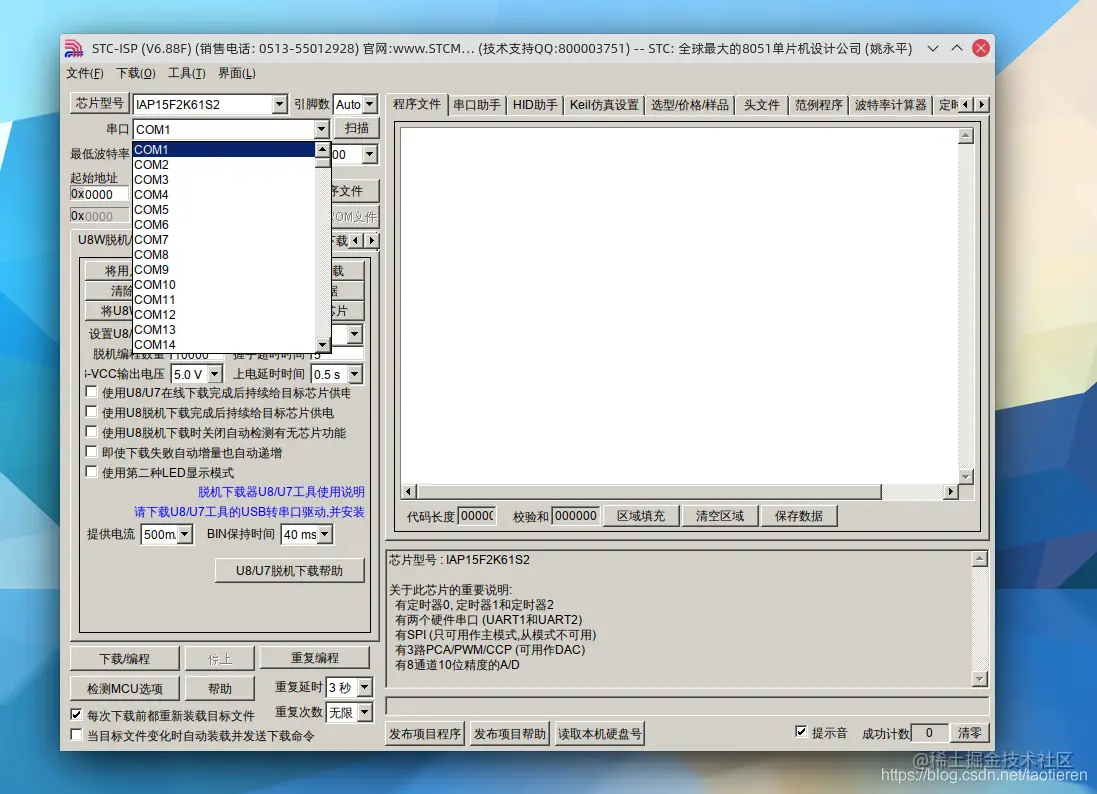Image resolution: width=1097 pixels, height=794 pixels.
Task: Open the 下载(O) menu
Action: (x=136, y=73)
